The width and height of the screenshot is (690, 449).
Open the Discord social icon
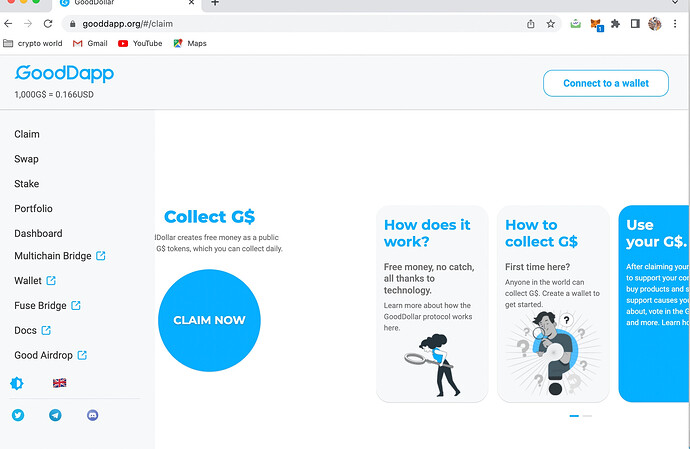[x=92, y=415]
